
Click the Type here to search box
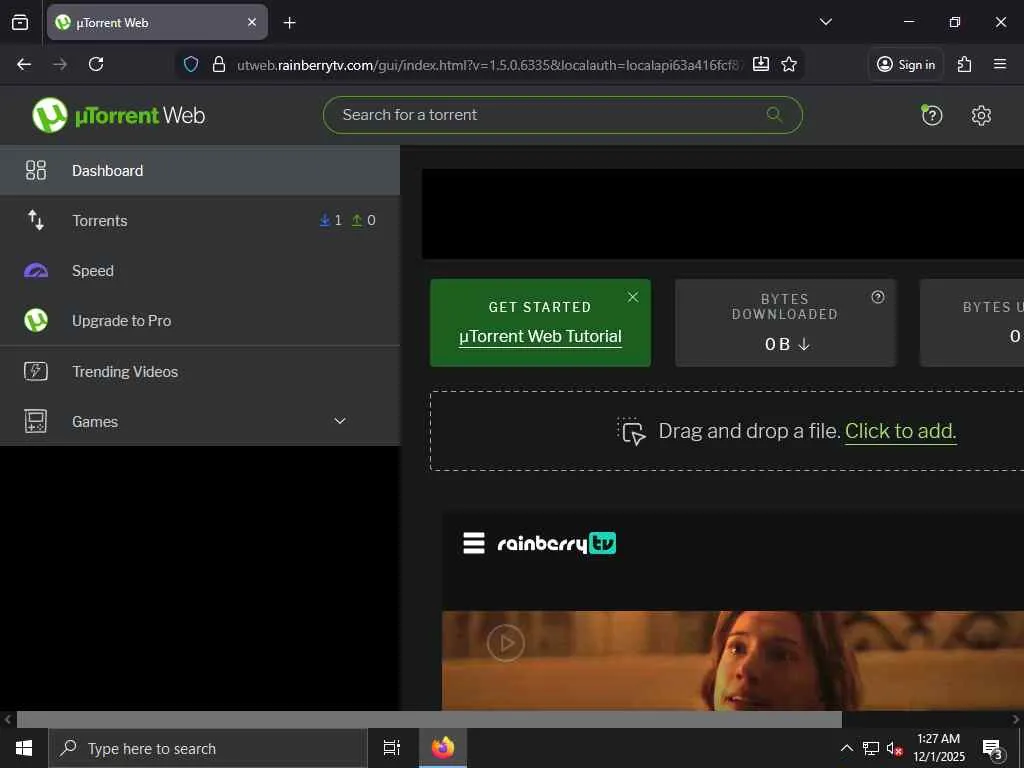(208, 748)
